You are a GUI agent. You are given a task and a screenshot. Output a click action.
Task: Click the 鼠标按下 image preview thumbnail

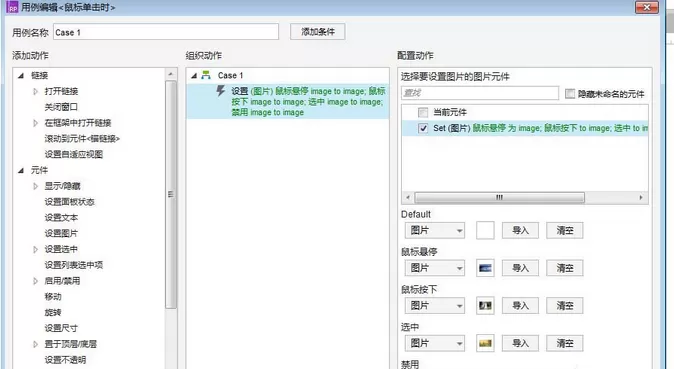(485, 306)
